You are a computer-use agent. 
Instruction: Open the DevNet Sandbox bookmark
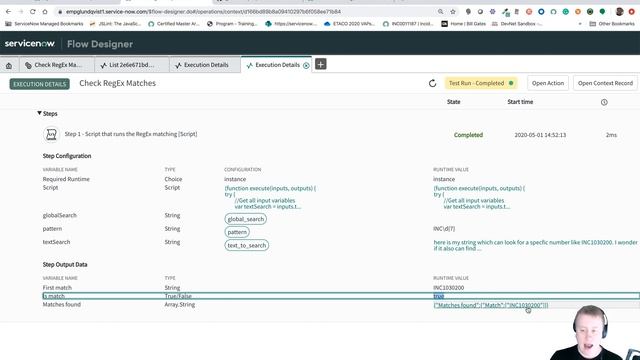coord(518,24)
